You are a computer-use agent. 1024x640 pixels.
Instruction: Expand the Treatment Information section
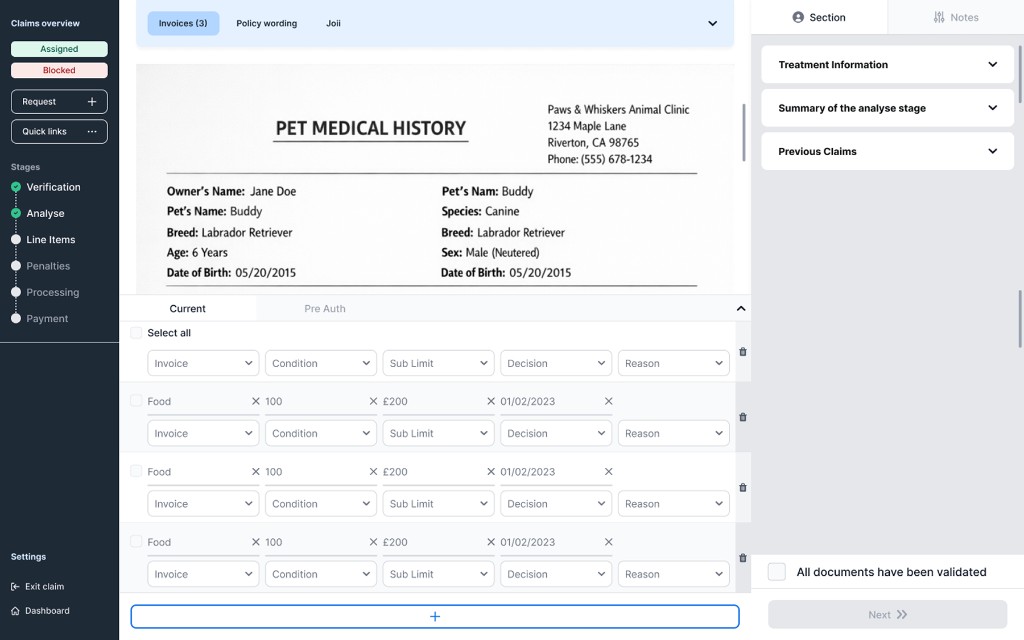888,65
